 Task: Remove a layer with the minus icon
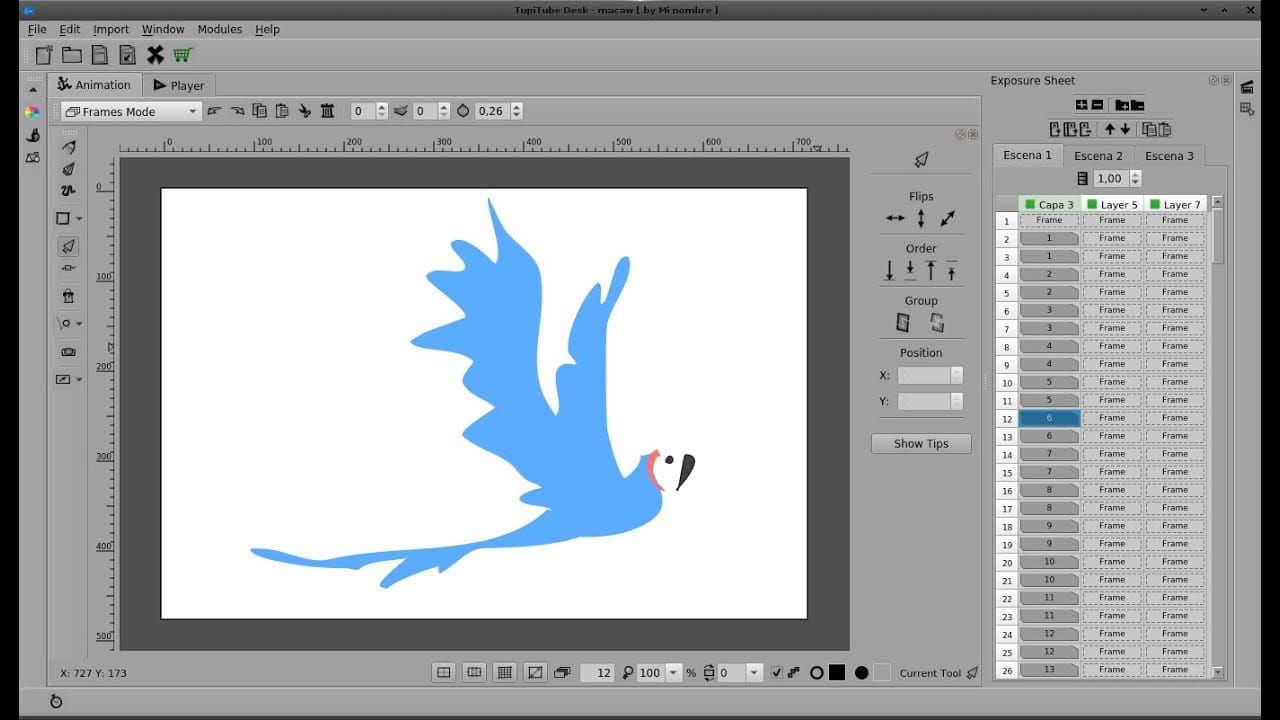[1097, 105]
